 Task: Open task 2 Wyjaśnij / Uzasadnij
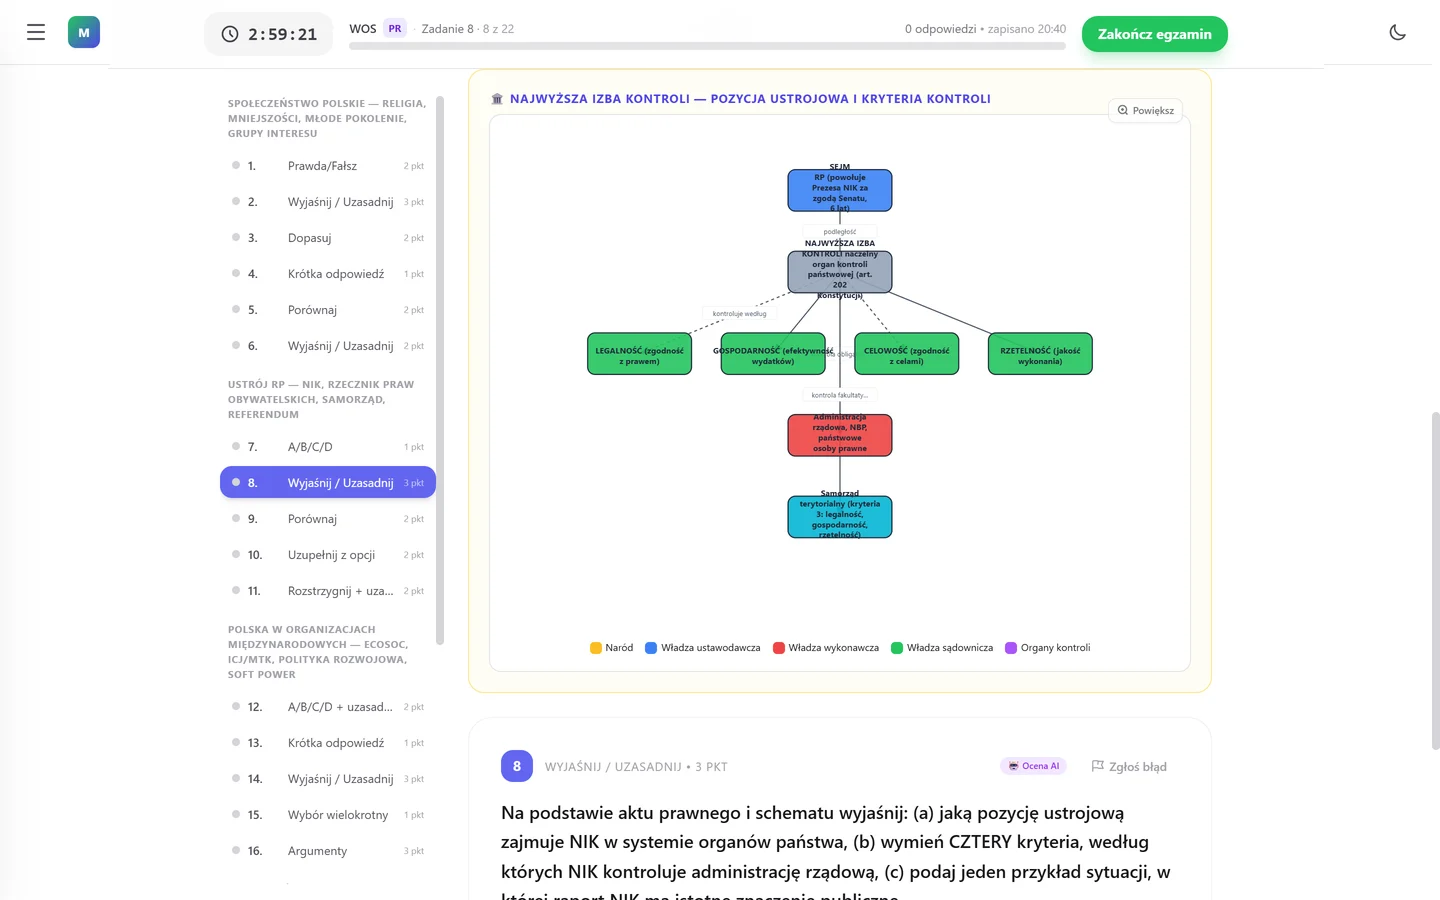click(328, 202)
